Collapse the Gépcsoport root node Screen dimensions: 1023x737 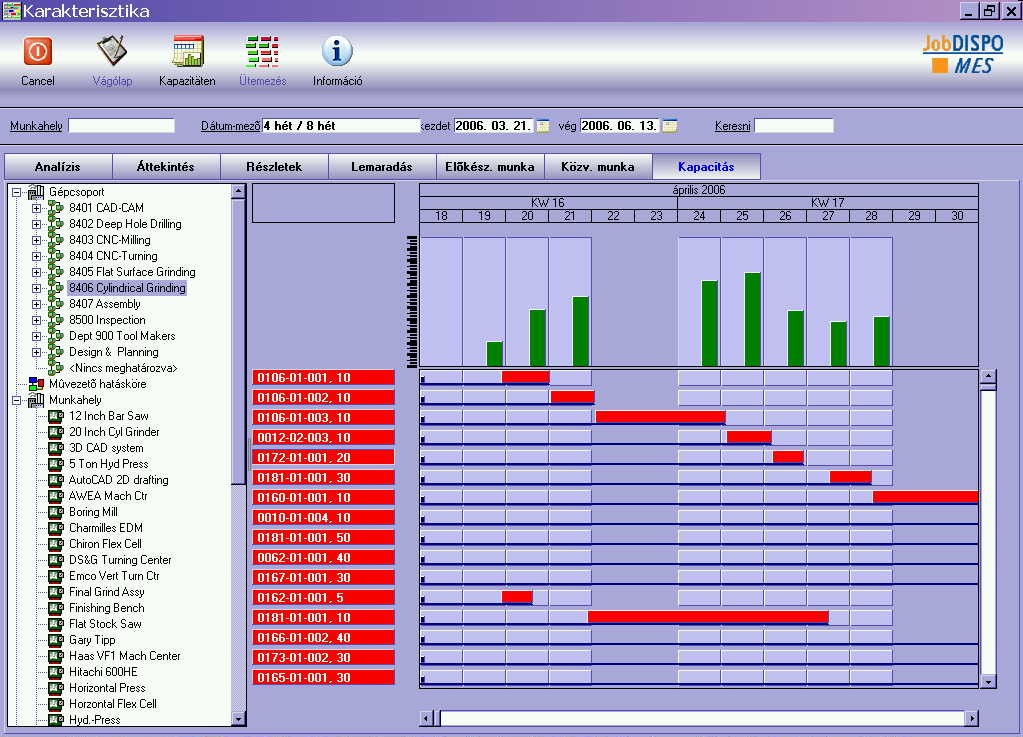click(x=17, y=192)
